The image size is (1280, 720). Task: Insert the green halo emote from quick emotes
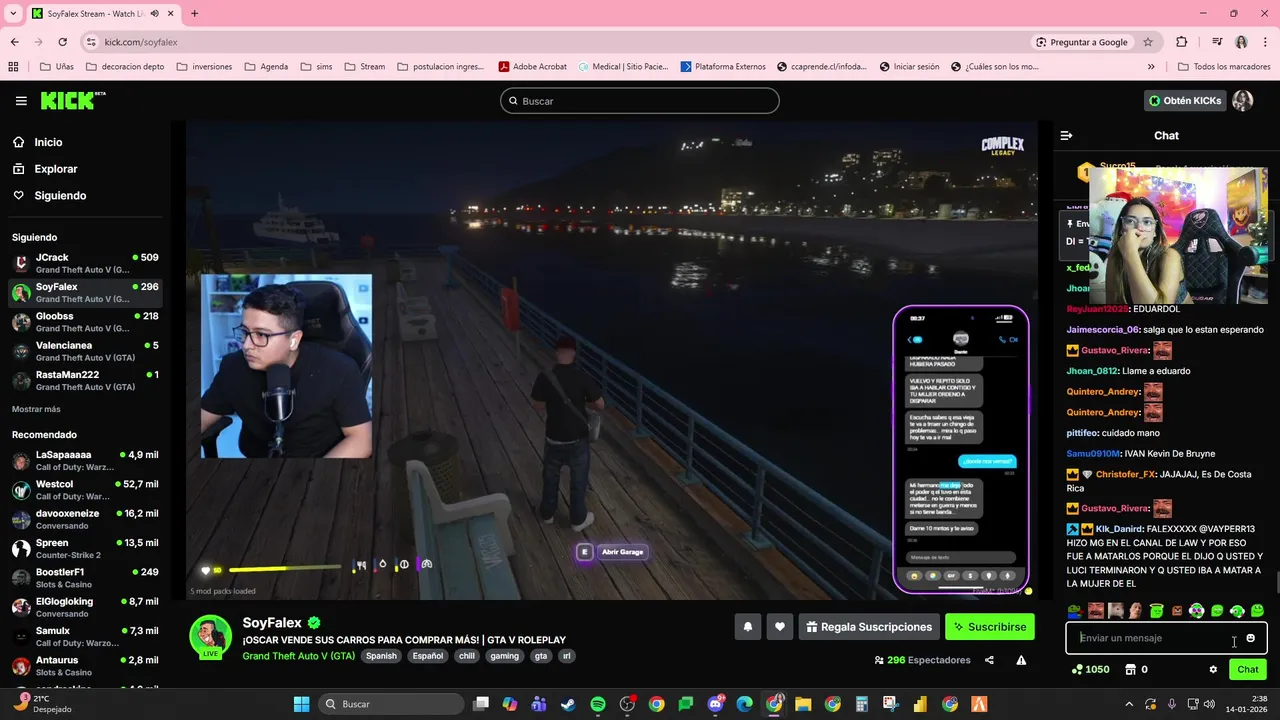coord(1156,610)
